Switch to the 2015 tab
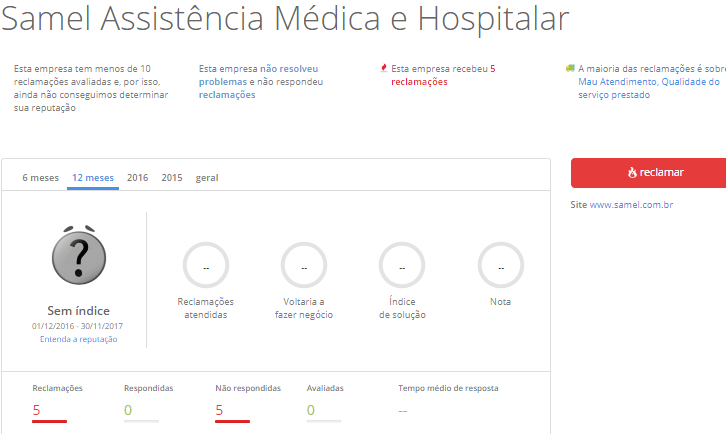726x434 pixels. pos(172,178)
